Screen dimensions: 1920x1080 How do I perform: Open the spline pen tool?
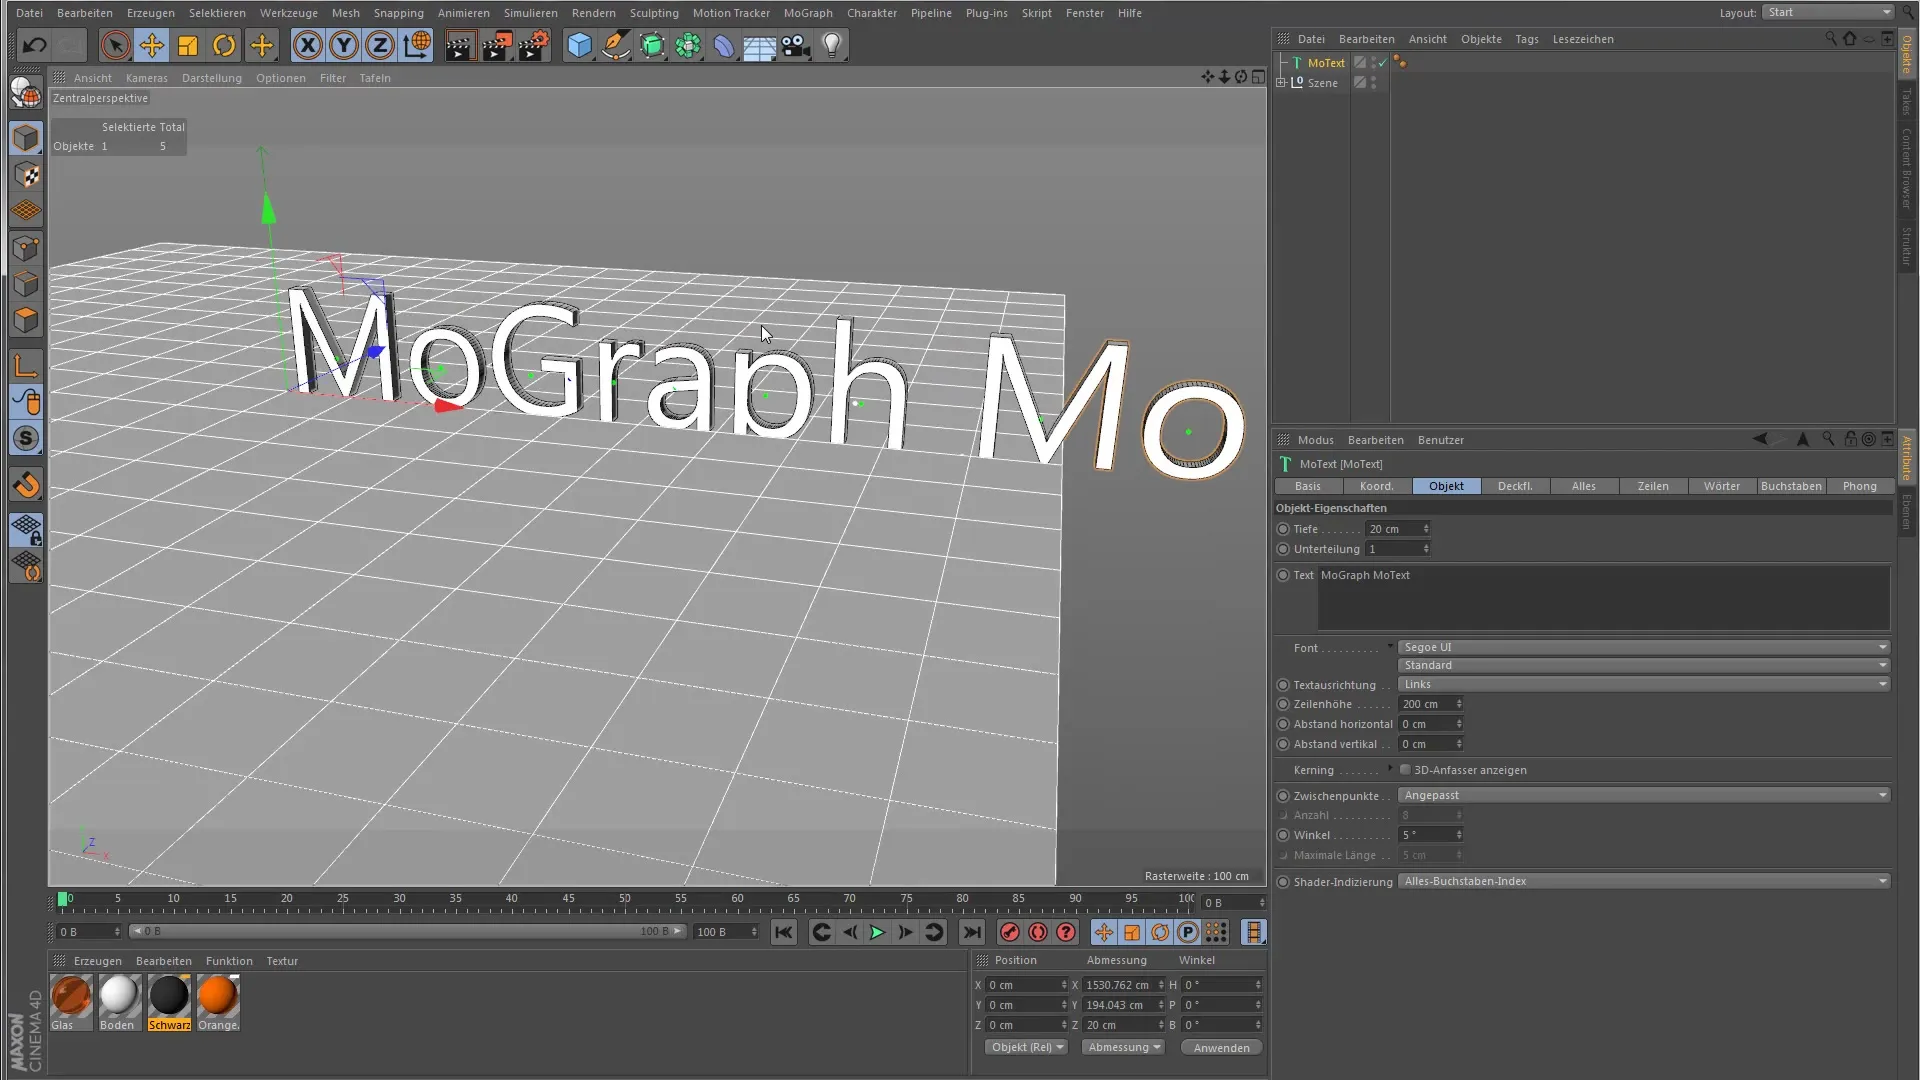click(x=616, y=45)
